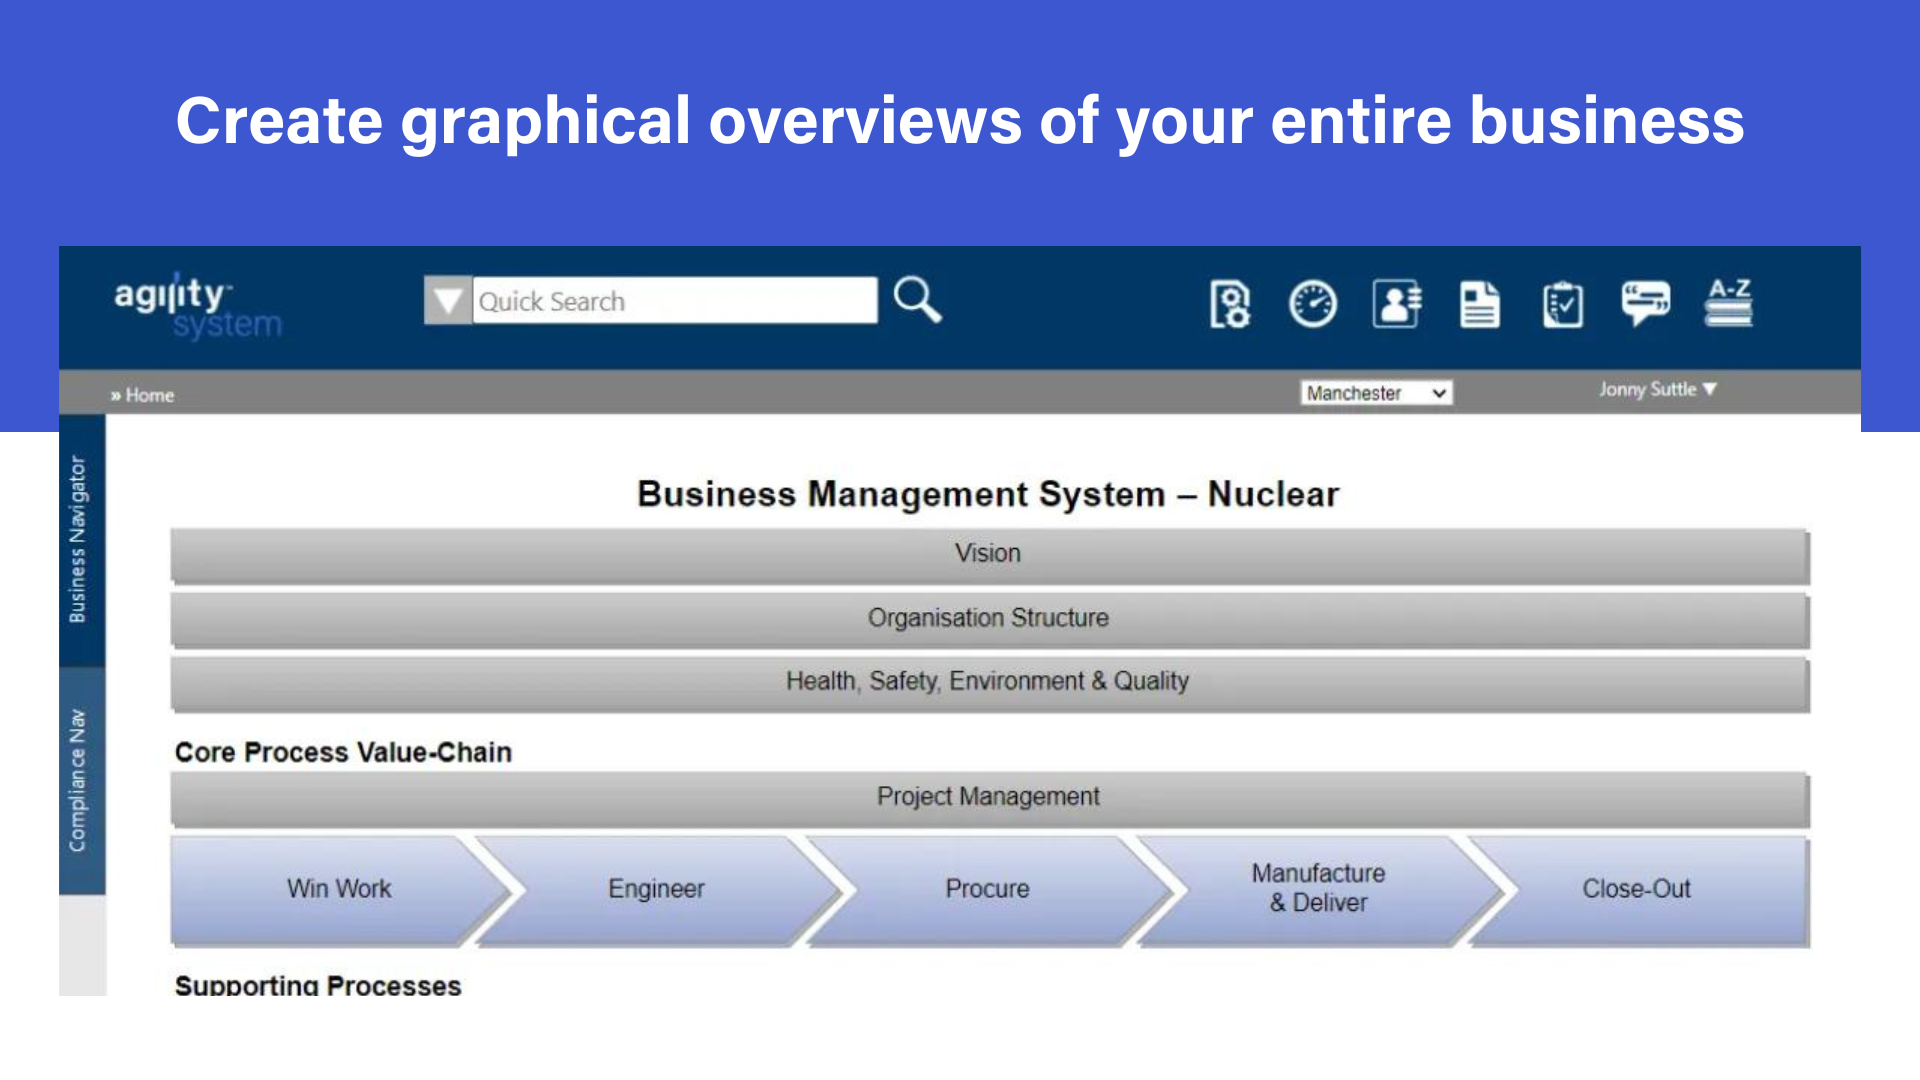Switch to the Compliance Nav side tab
Viewport: 1920px width, 1080px height.
click(79, 780)
